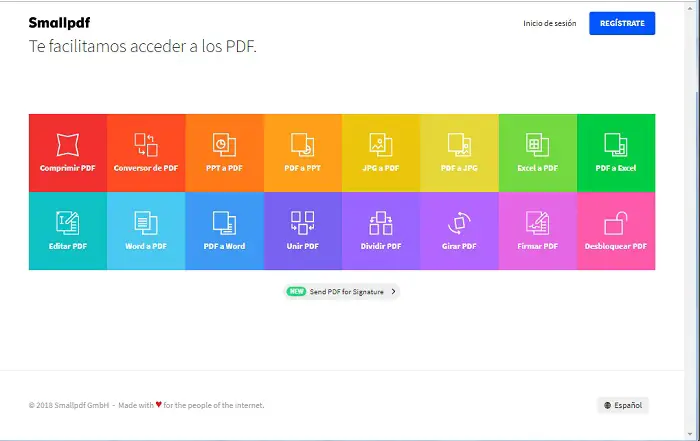The width and height of the screenshot is (700, 441).
Task: Open the Excel a PDF icon
Action: pyautogui.click(x=538, y=145)
